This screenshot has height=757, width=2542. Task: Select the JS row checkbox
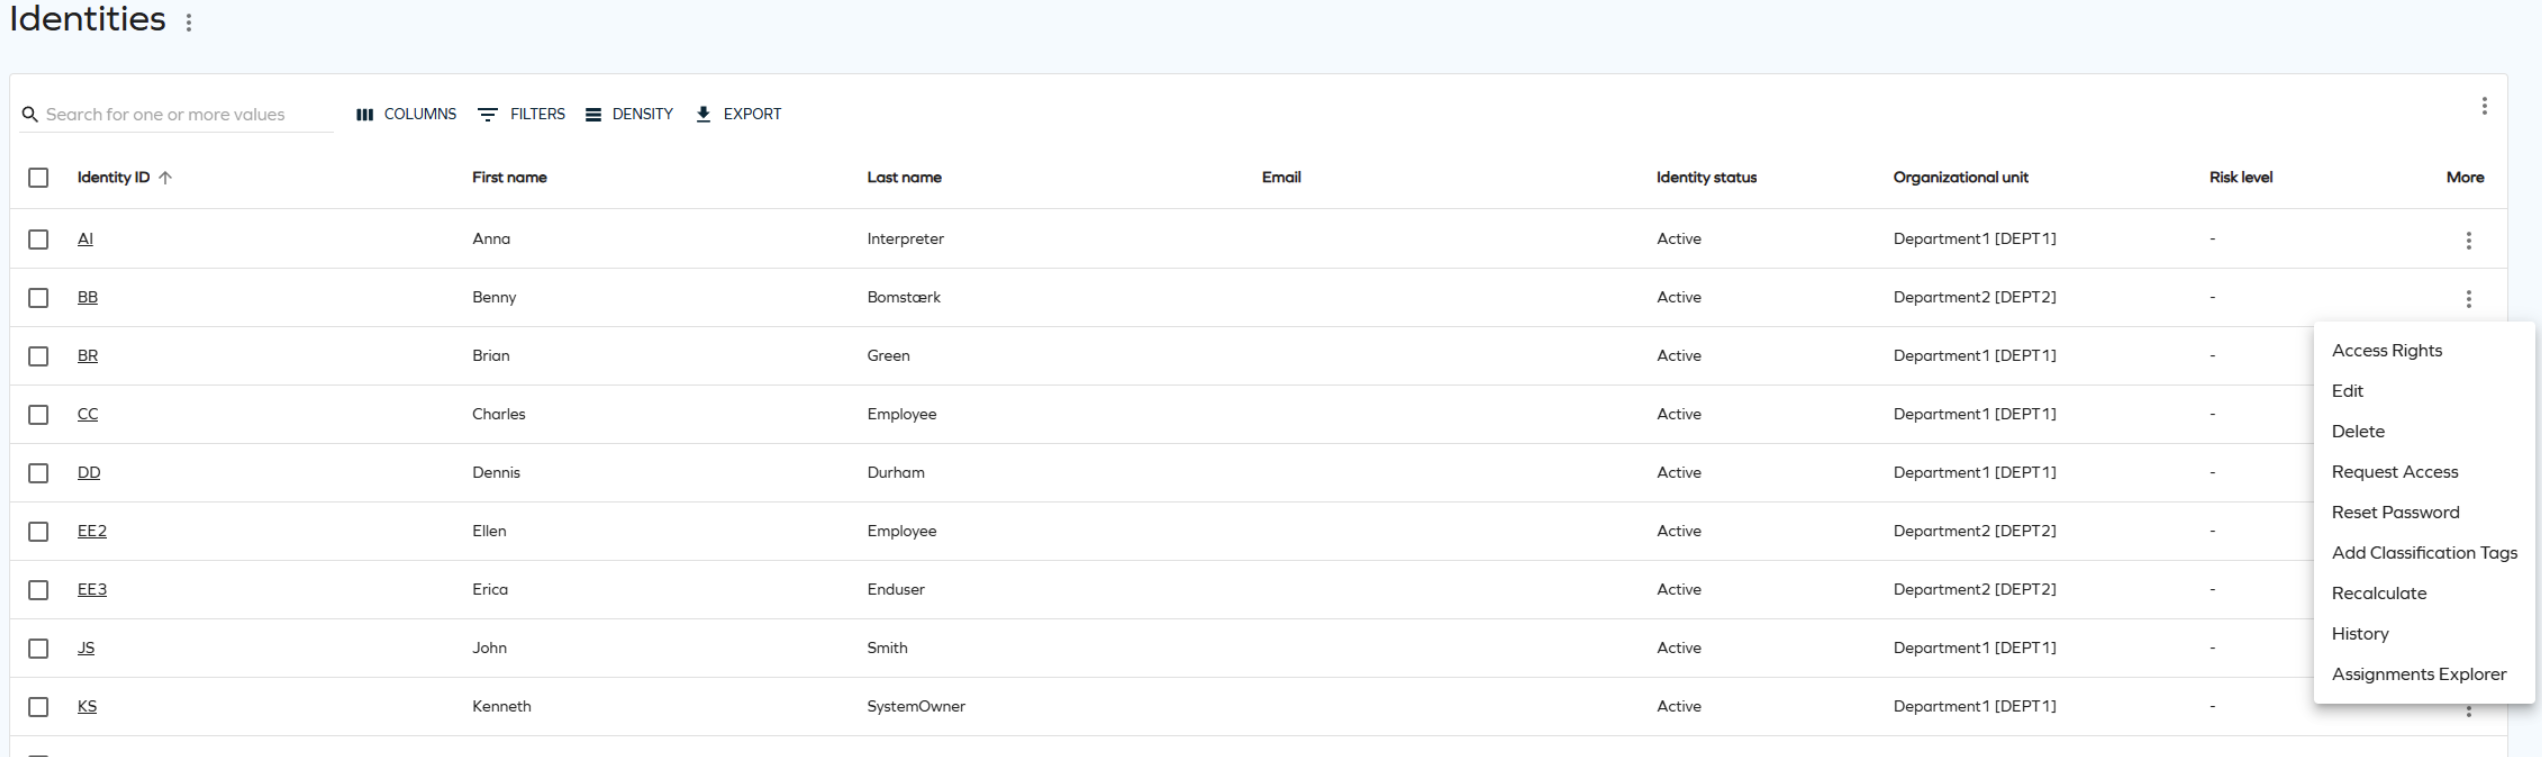coord(38,649)
